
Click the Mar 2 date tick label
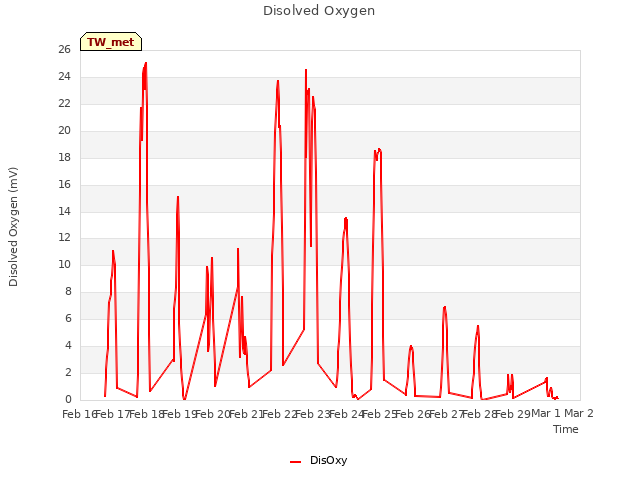(x=579, y=413)
